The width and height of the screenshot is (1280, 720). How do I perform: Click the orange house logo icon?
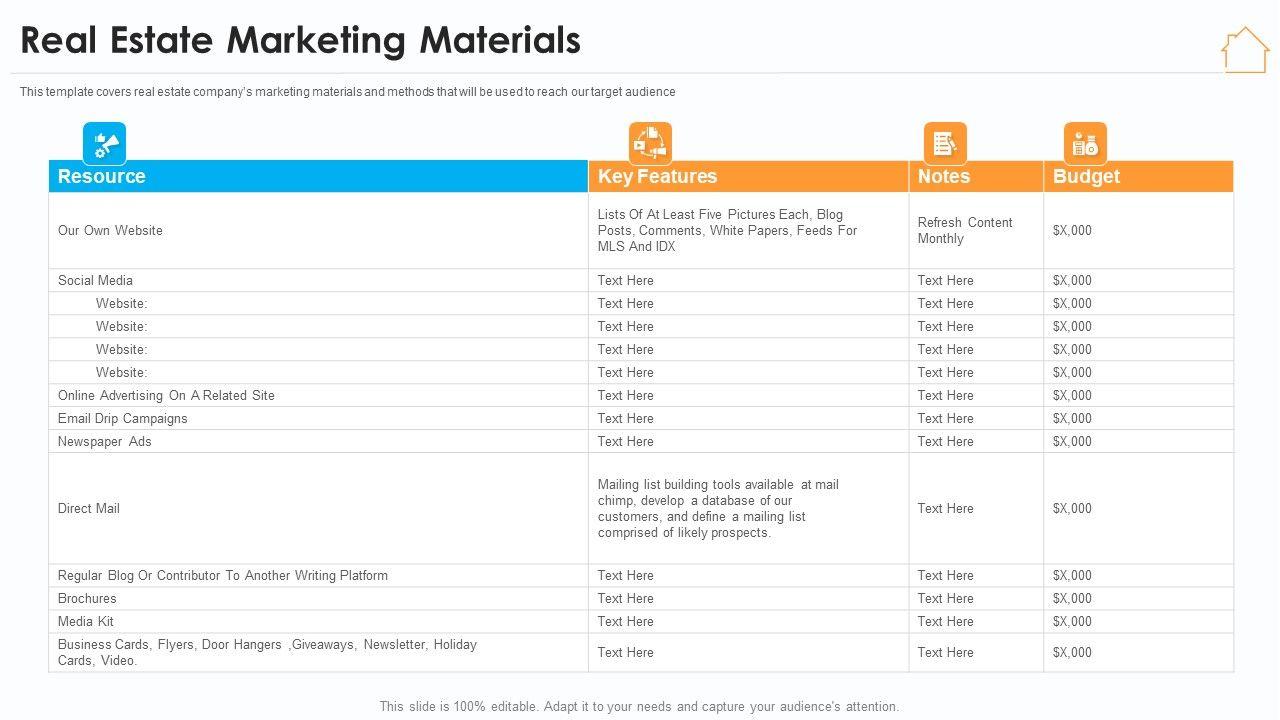pyautogui.click(x=1244, y=49)
